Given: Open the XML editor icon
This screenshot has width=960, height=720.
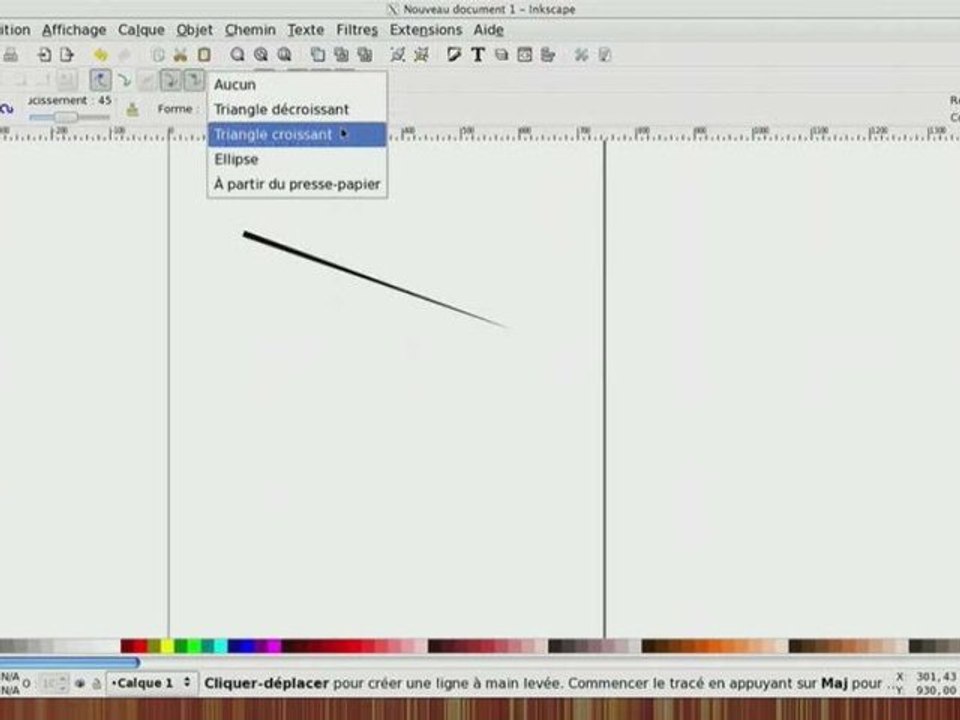Looking at the screenshot, I should (x=525, y=55).
